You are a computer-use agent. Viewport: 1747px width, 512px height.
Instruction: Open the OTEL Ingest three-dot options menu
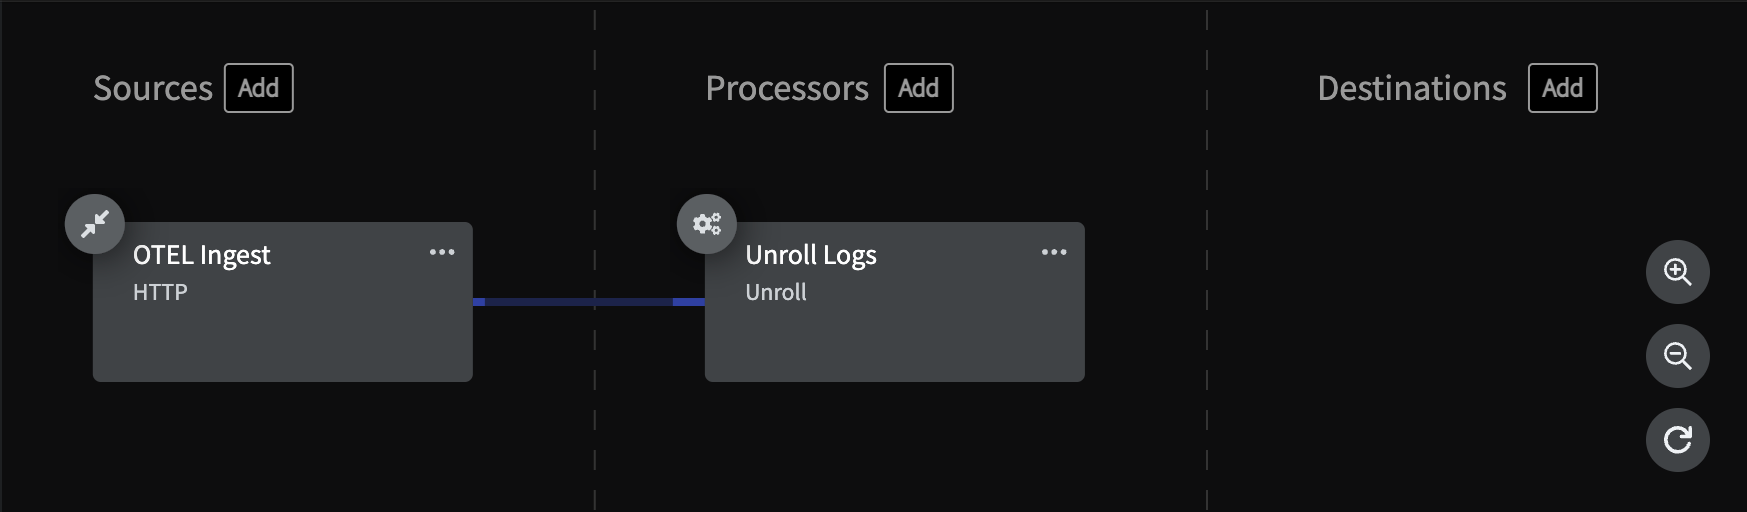pyautogui.click(x=442, y=252)
